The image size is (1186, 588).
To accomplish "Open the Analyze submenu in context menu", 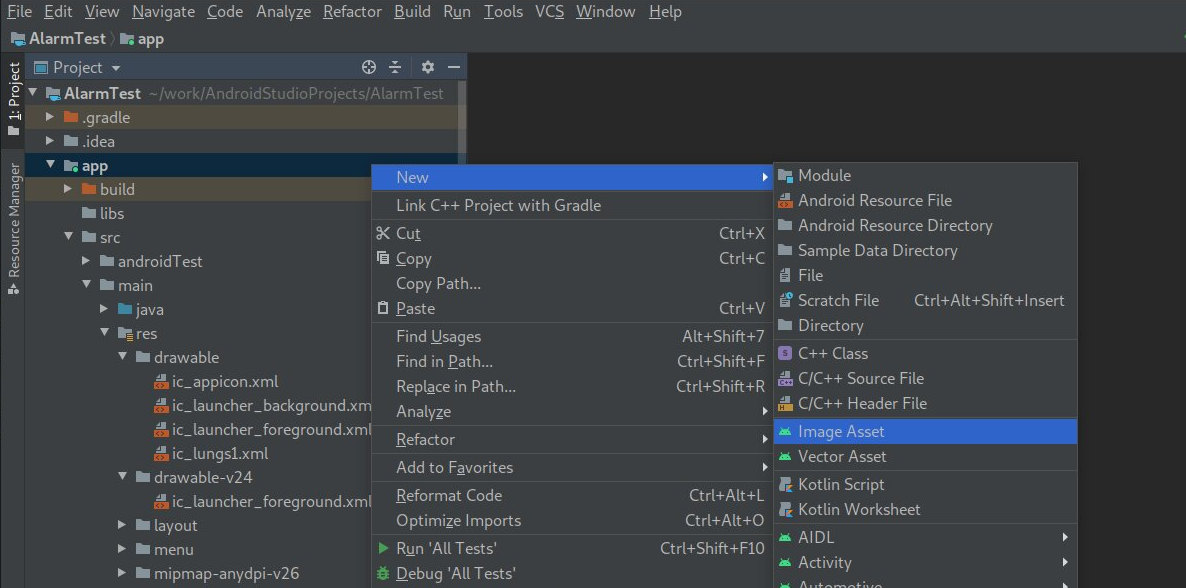I will pyautogui.click(x=573, y=412).
